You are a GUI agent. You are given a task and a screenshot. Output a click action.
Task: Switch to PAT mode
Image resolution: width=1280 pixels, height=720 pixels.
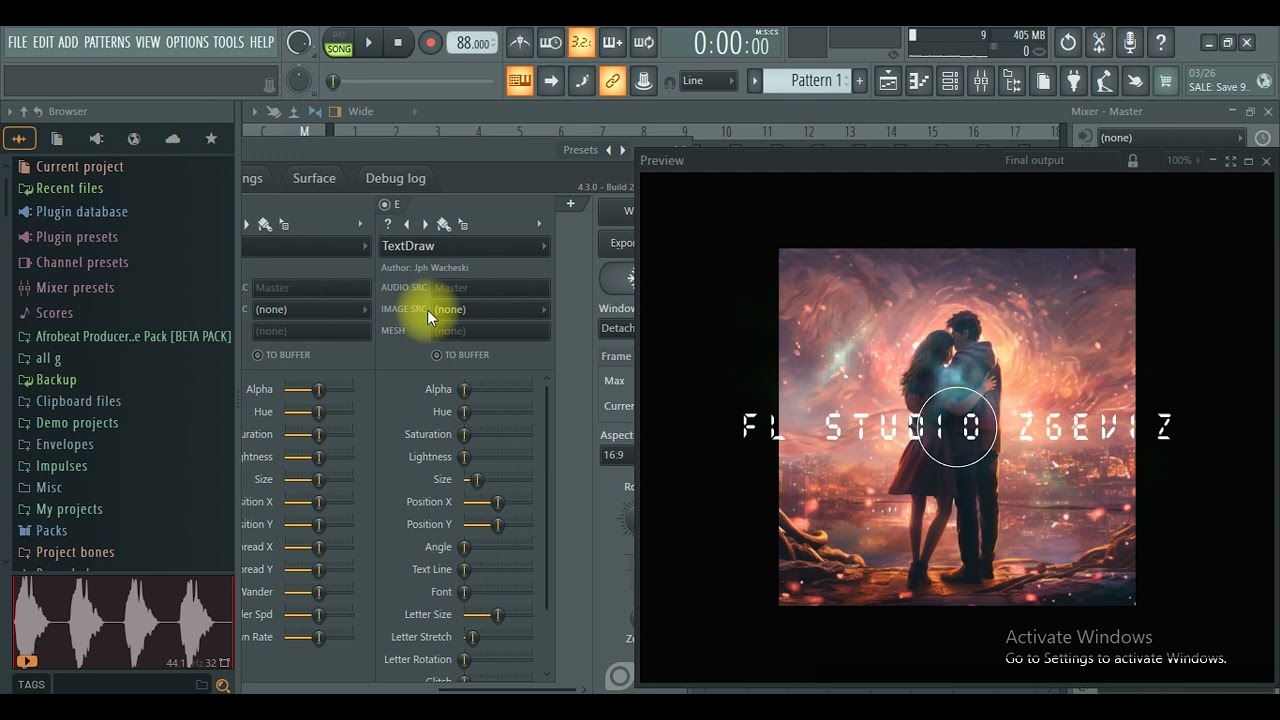[x=339, y=35]
